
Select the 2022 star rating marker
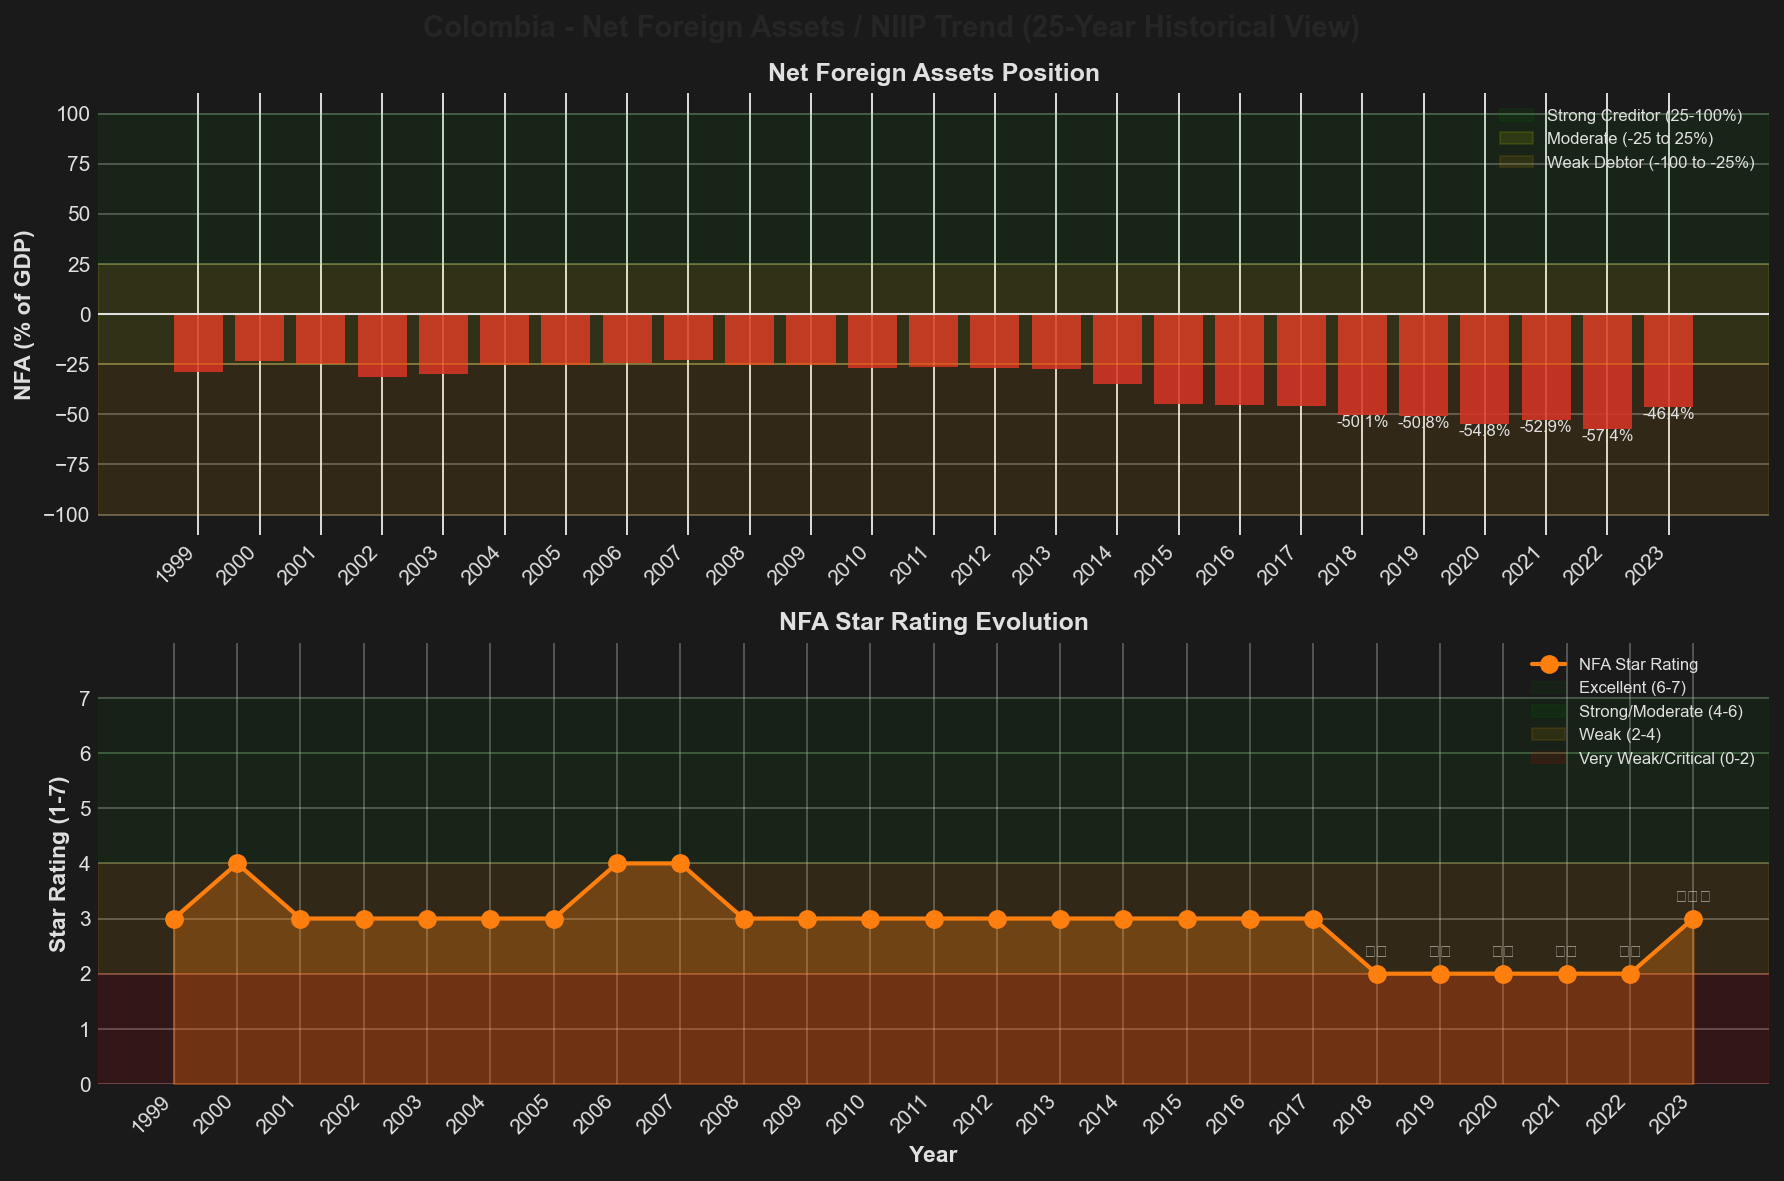1630,974
